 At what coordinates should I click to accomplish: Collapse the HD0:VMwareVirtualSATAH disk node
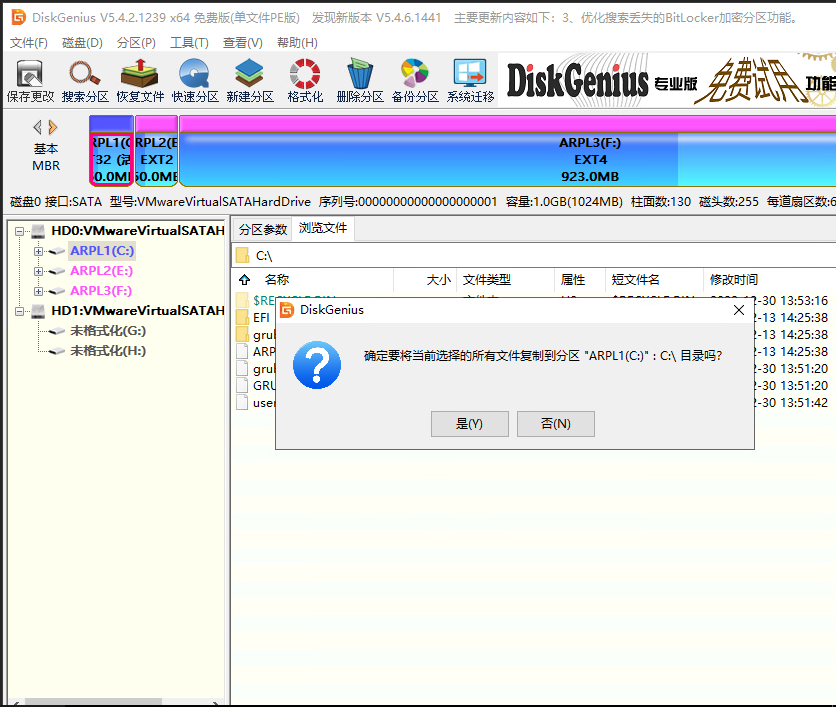point(22,230)
